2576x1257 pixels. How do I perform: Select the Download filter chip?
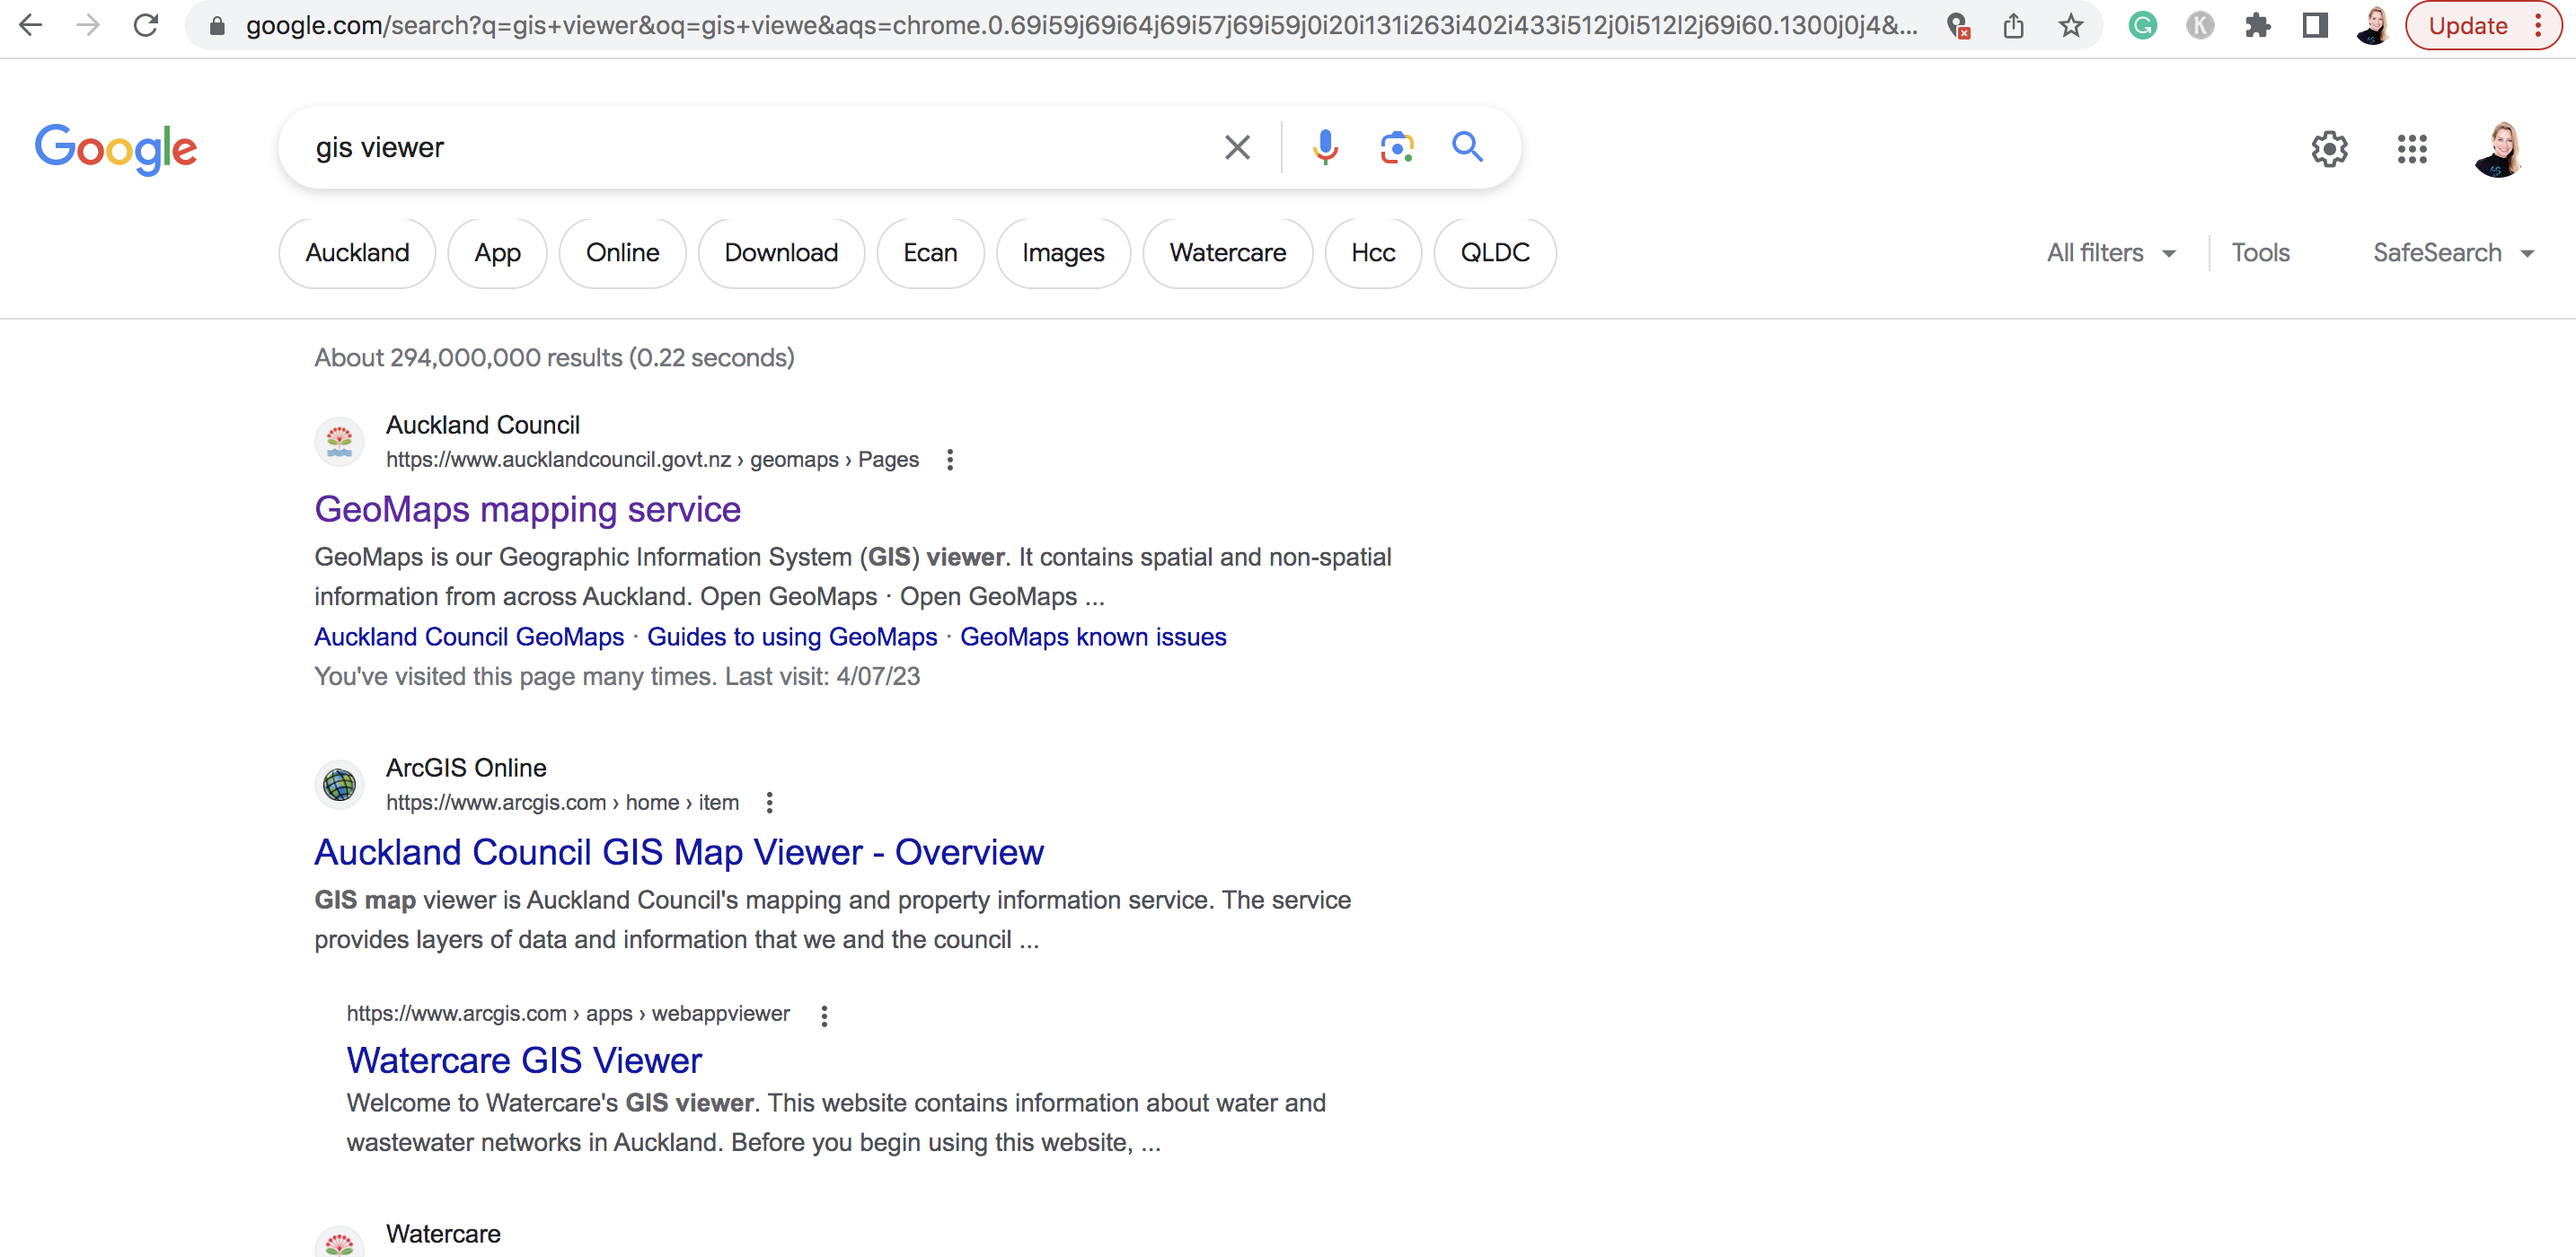coord(781,253)
